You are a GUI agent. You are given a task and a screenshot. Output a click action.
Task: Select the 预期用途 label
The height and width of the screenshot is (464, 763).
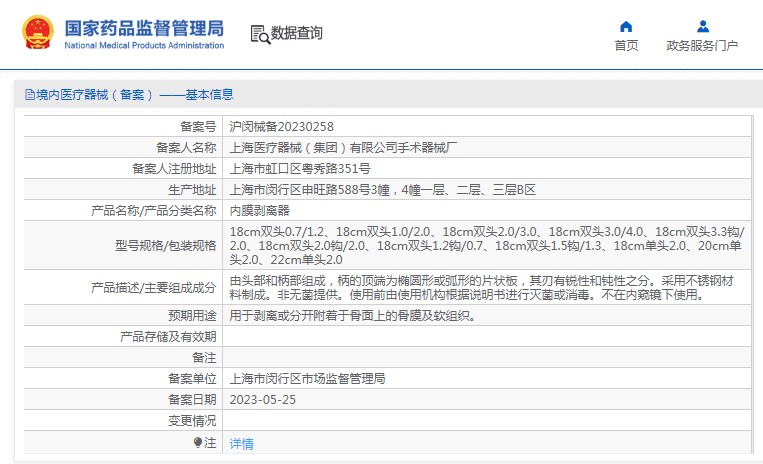(x=192, y=316)
